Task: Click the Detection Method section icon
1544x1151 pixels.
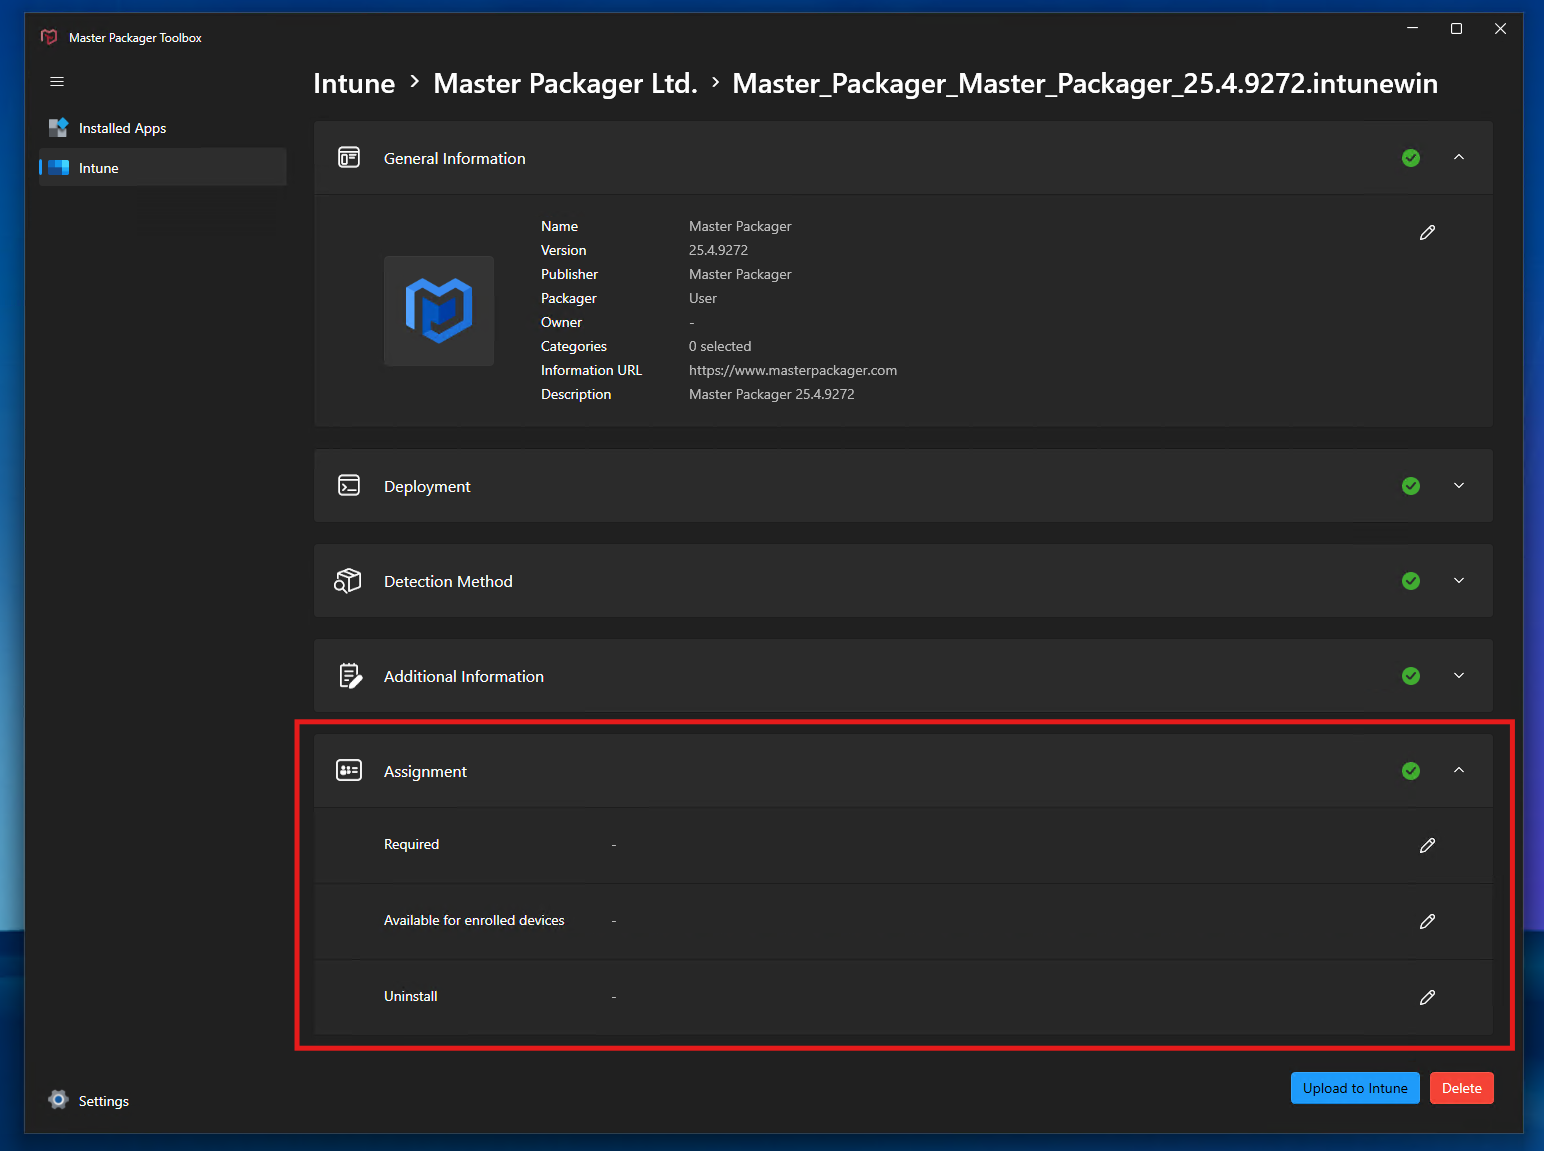Action: (348, 581)
